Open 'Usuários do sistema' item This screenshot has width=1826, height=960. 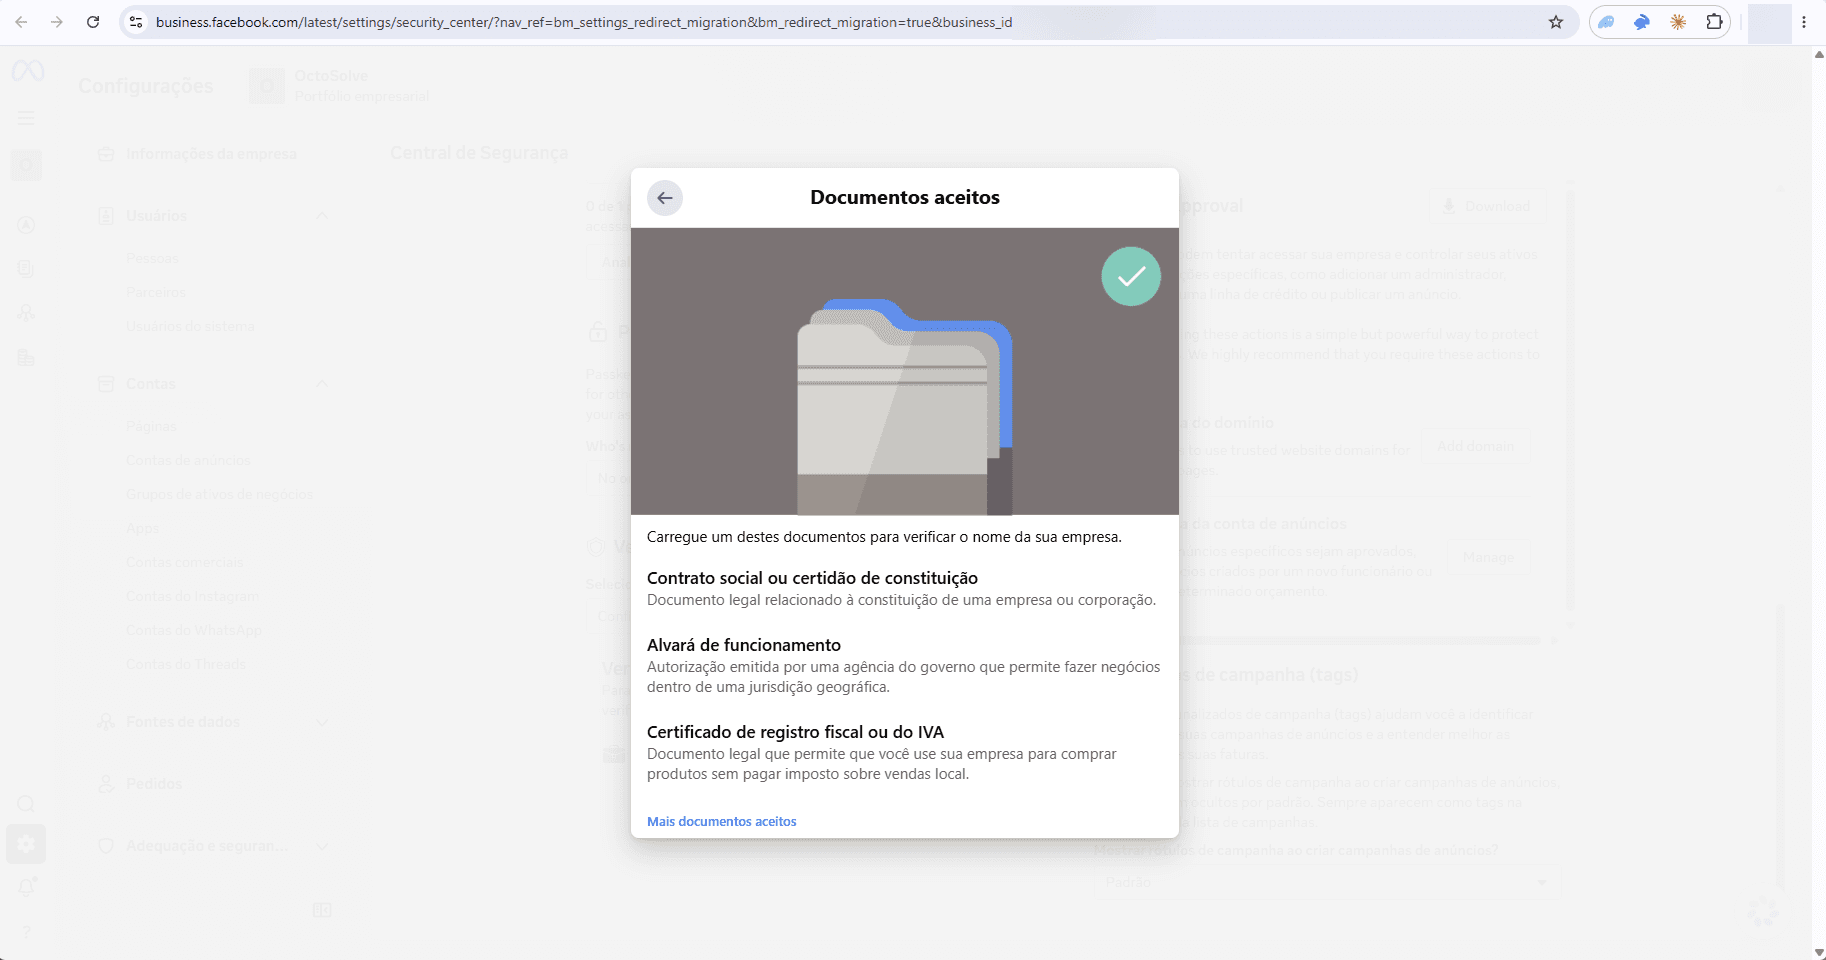pyautogui.click(x=190, y=327)
